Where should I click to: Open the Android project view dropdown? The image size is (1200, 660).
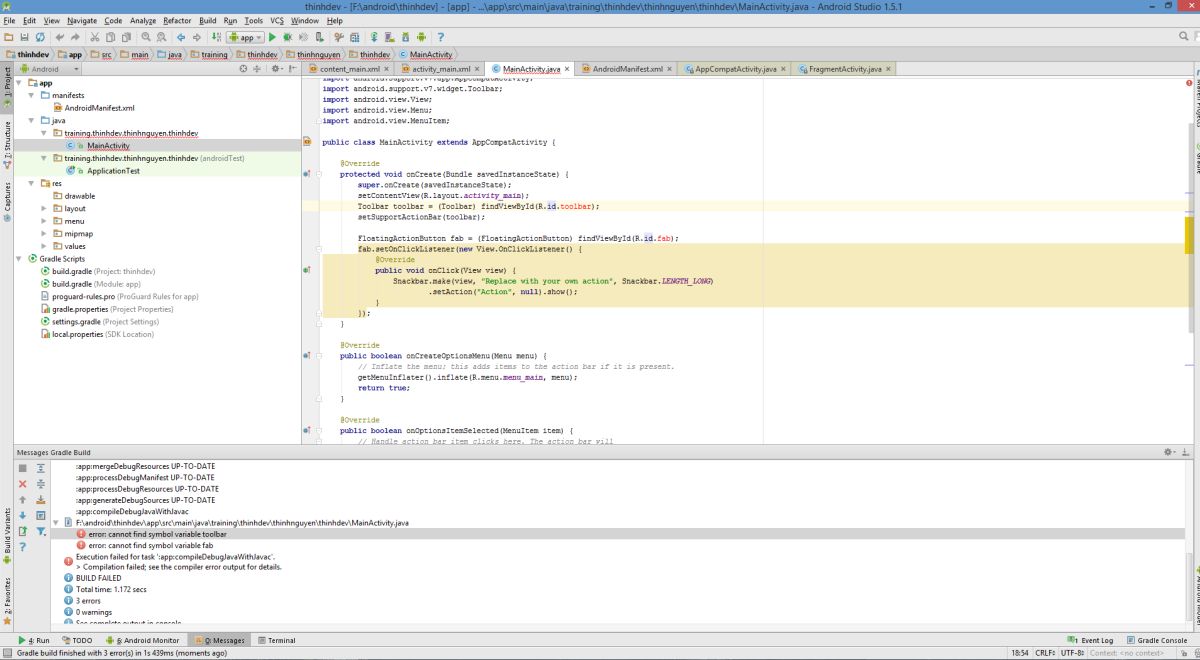coord(46,69)
